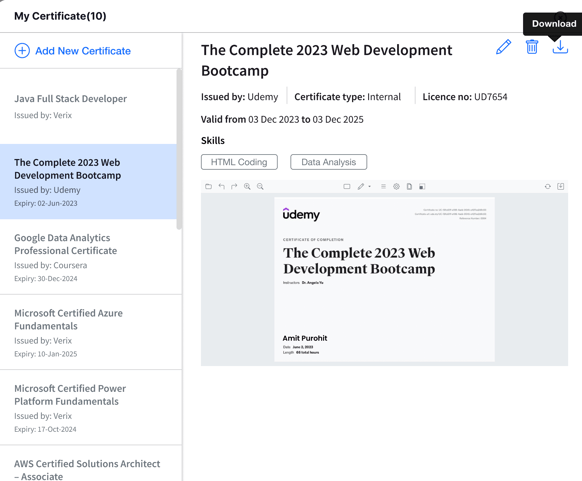Click the viewer export download icon at toolbar end
Screen dimensions: 582x481
pos(560,186)
